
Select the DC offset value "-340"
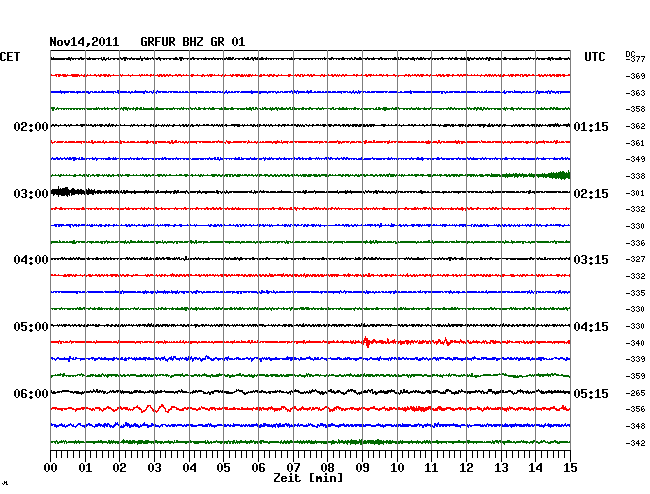pyautogui.click(x=635, y=343)
